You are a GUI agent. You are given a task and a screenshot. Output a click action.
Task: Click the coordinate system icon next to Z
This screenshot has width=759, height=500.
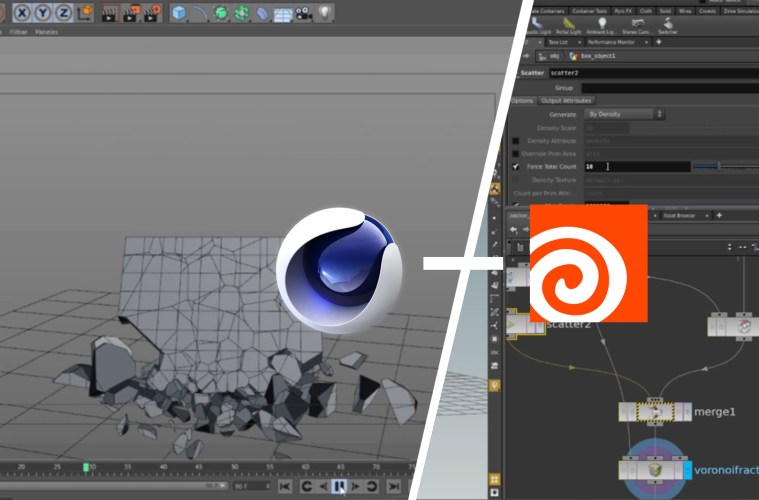coord(85,13)
